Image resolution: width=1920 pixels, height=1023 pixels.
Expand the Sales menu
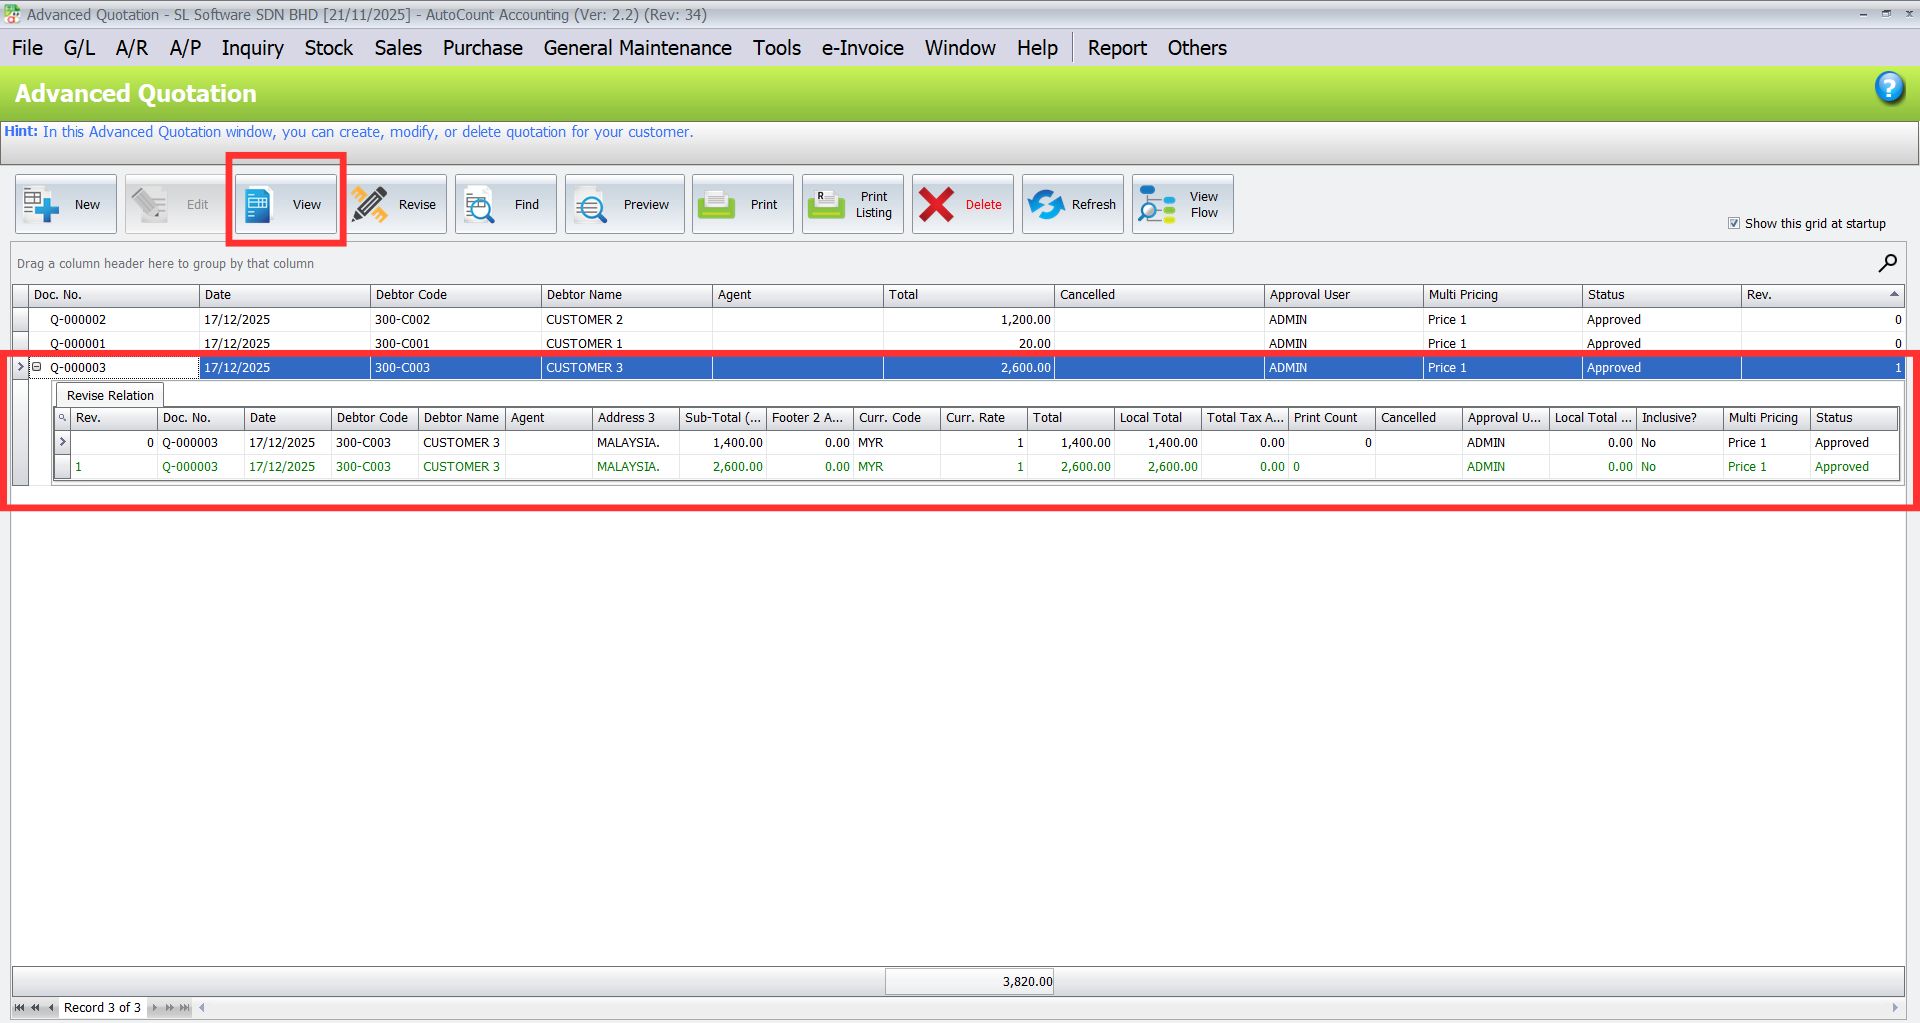(x=397, y=47)
